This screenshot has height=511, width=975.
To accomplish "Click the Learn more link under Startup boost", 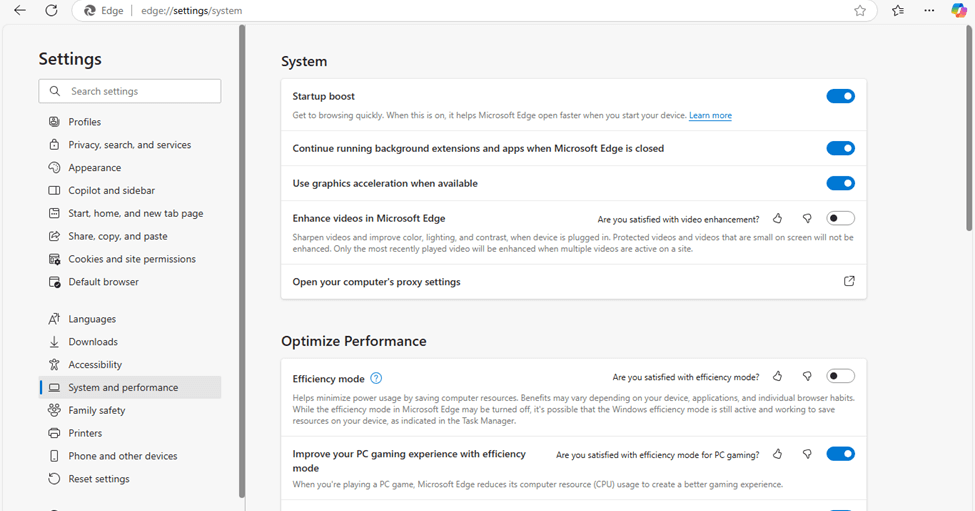I will (710, 116).
